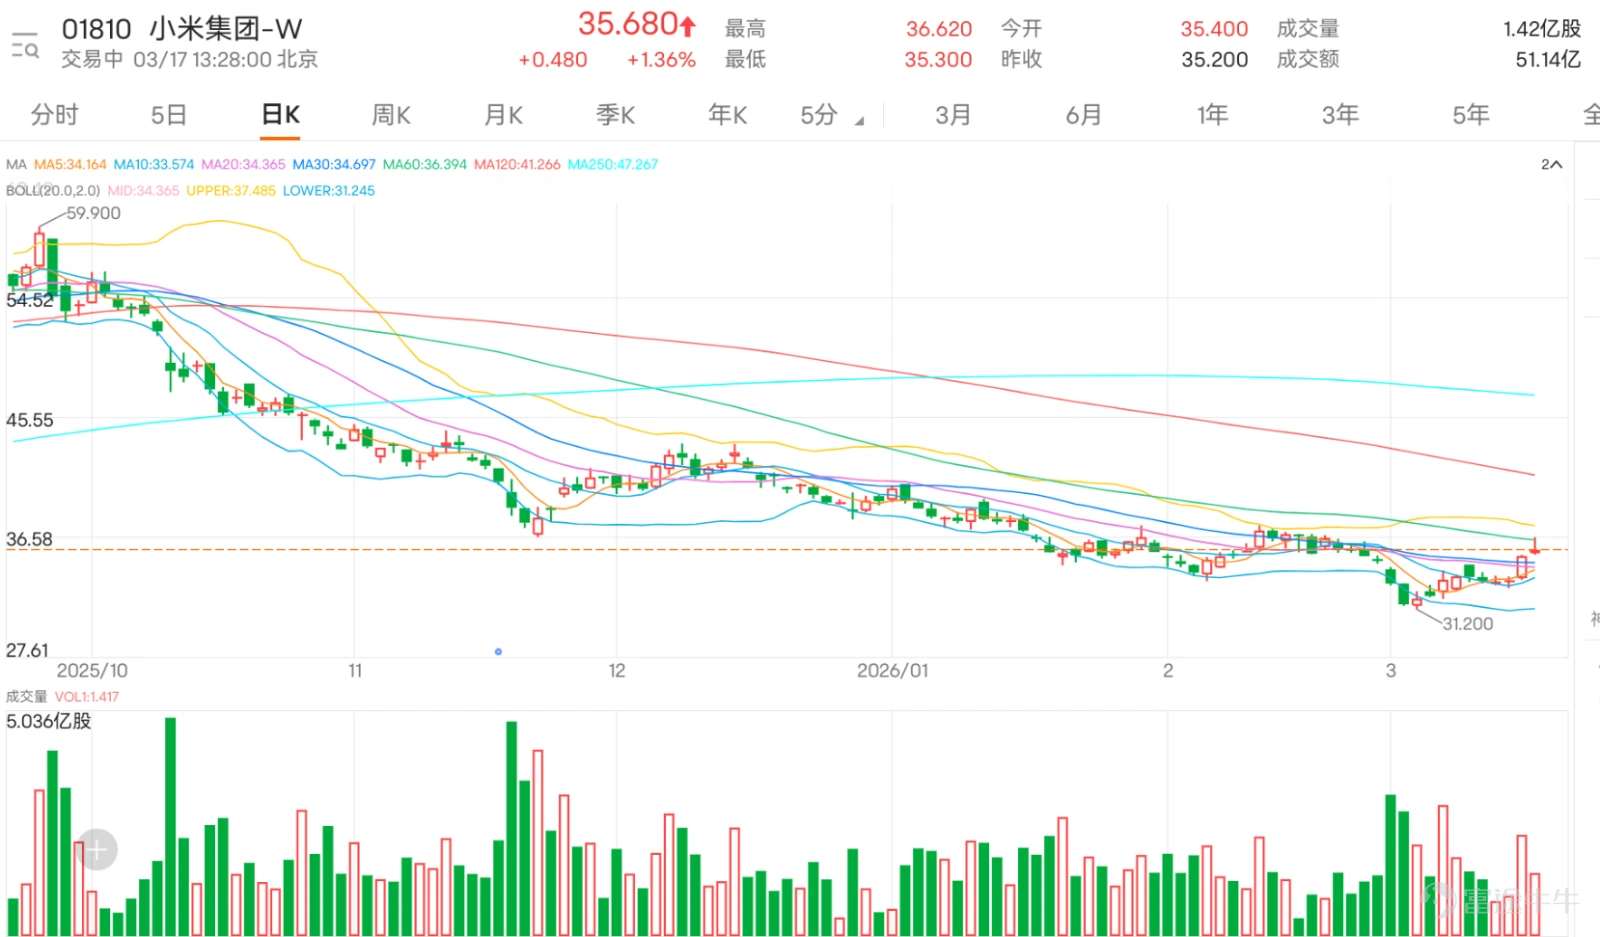Open the 季K quarterly chart tab
Image resolution: width=1600 pixels, height=937 pixels.
click(x=615, y=115)
